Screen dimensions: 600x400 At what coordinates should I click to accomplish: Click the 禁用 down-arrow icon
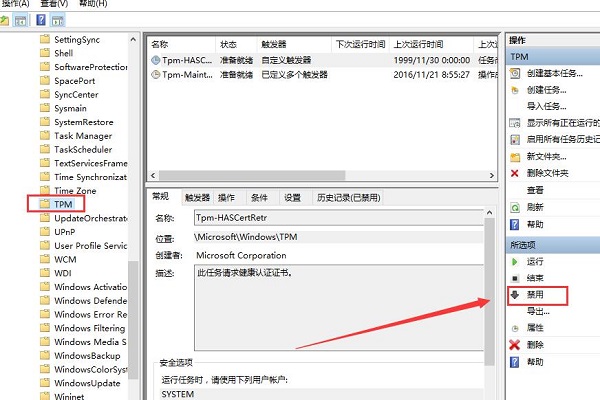515,295
